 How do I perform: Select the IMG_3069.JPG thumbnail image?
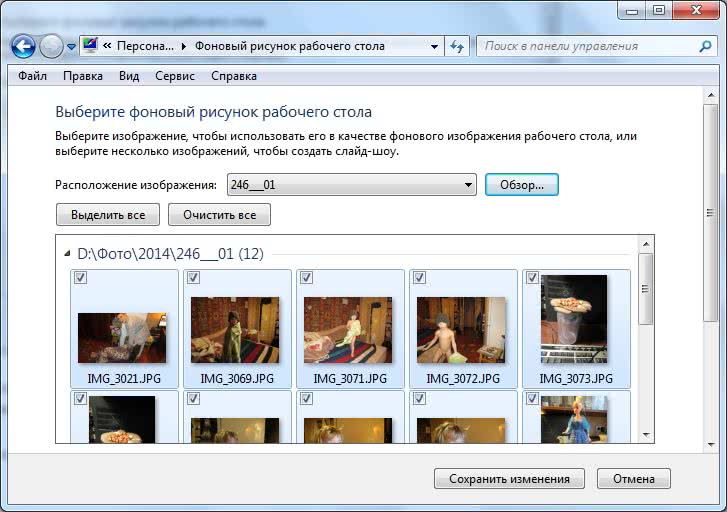(235, 330)
